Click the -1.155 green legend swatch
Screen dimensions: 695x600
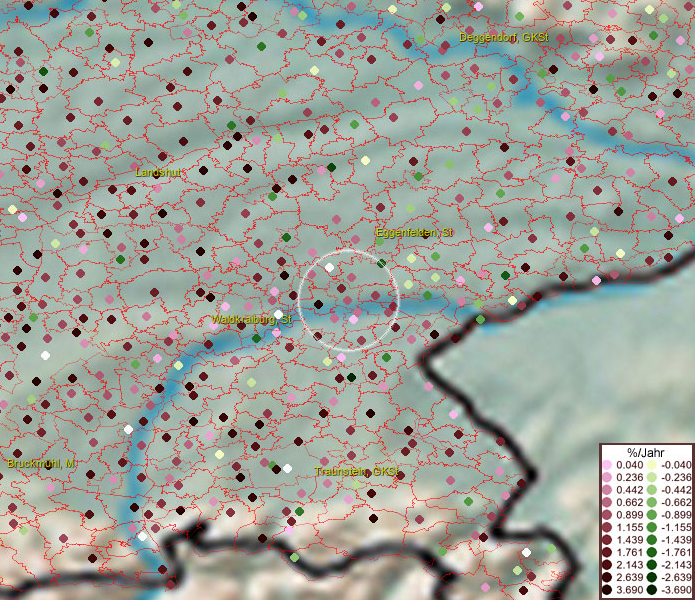click(651, 528)
